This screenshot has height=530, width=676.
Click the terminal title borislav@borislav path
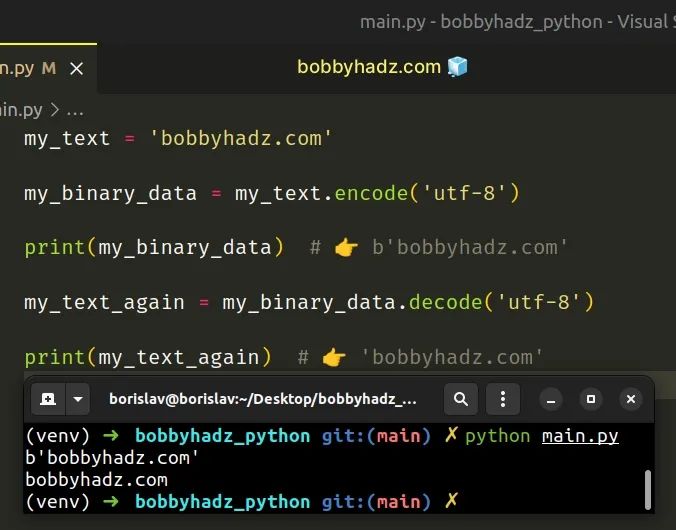tap(263, 399)
